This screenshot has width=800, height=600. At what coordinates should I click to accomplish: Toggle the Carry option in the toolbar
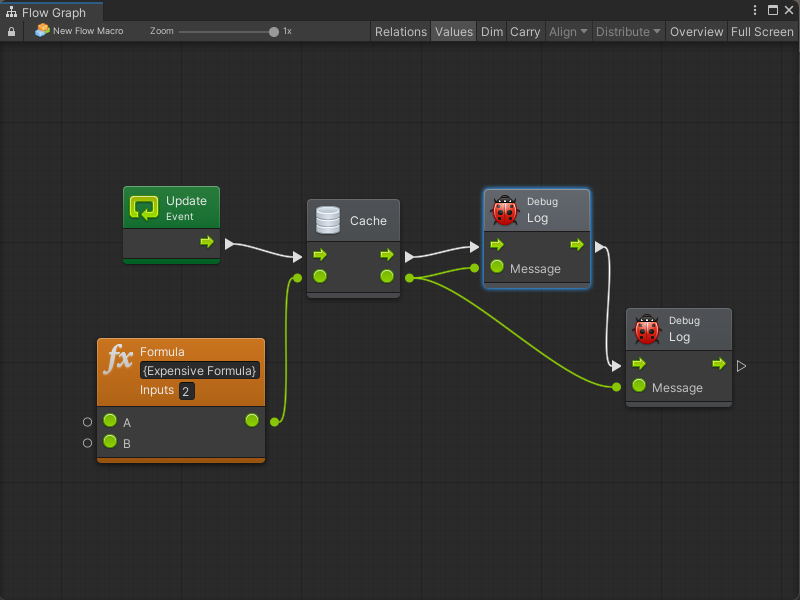point(525,31)
